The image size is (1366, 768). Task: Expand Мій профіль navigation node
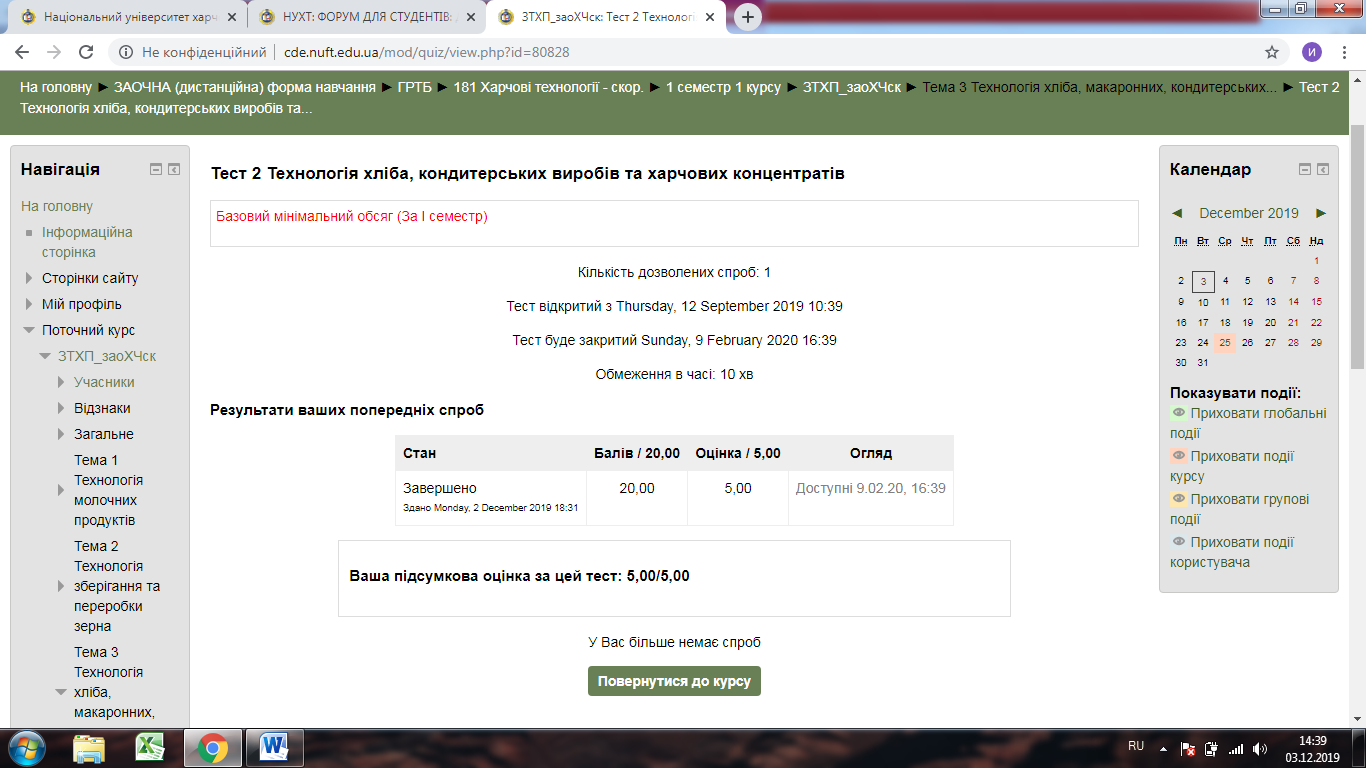[28, 304]
